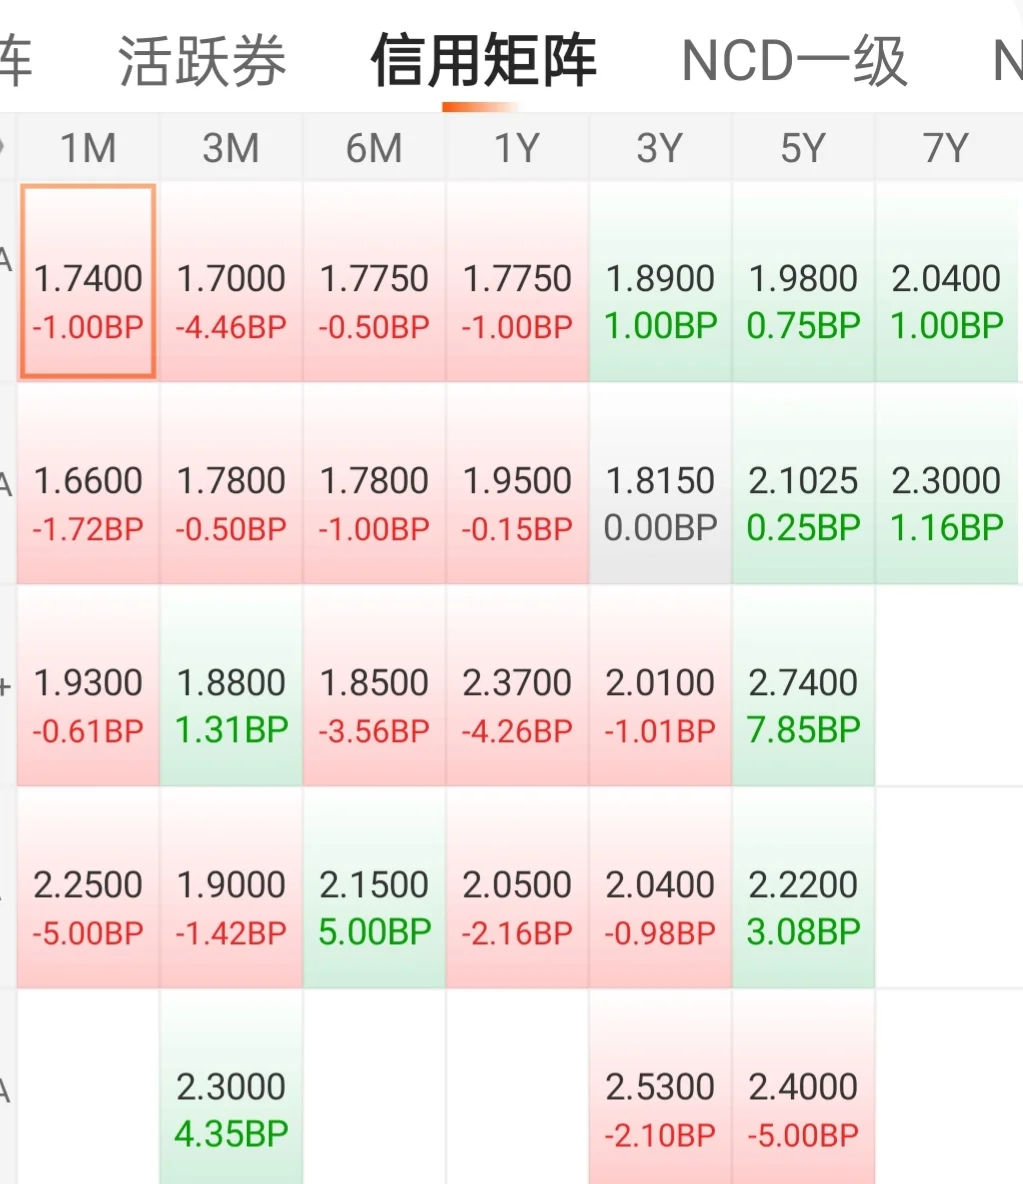Select highlighted cell 1.7400 -1.00BP

pos(88,281)
